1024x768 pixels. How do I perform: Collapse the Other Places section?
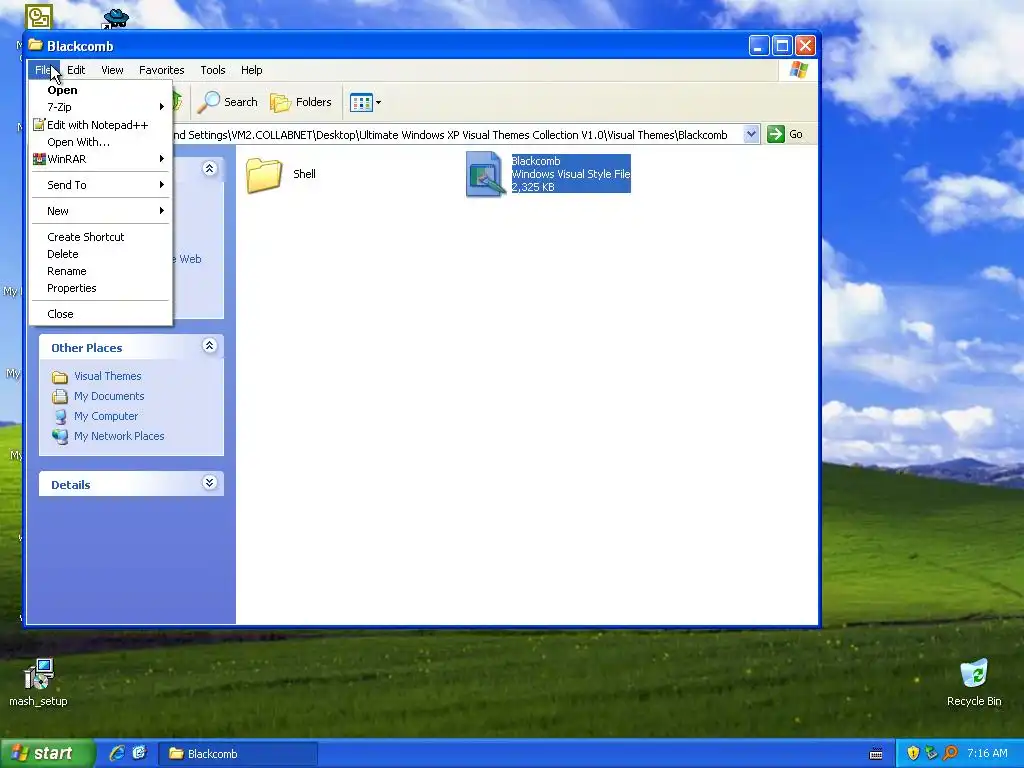tap(210, 346)
